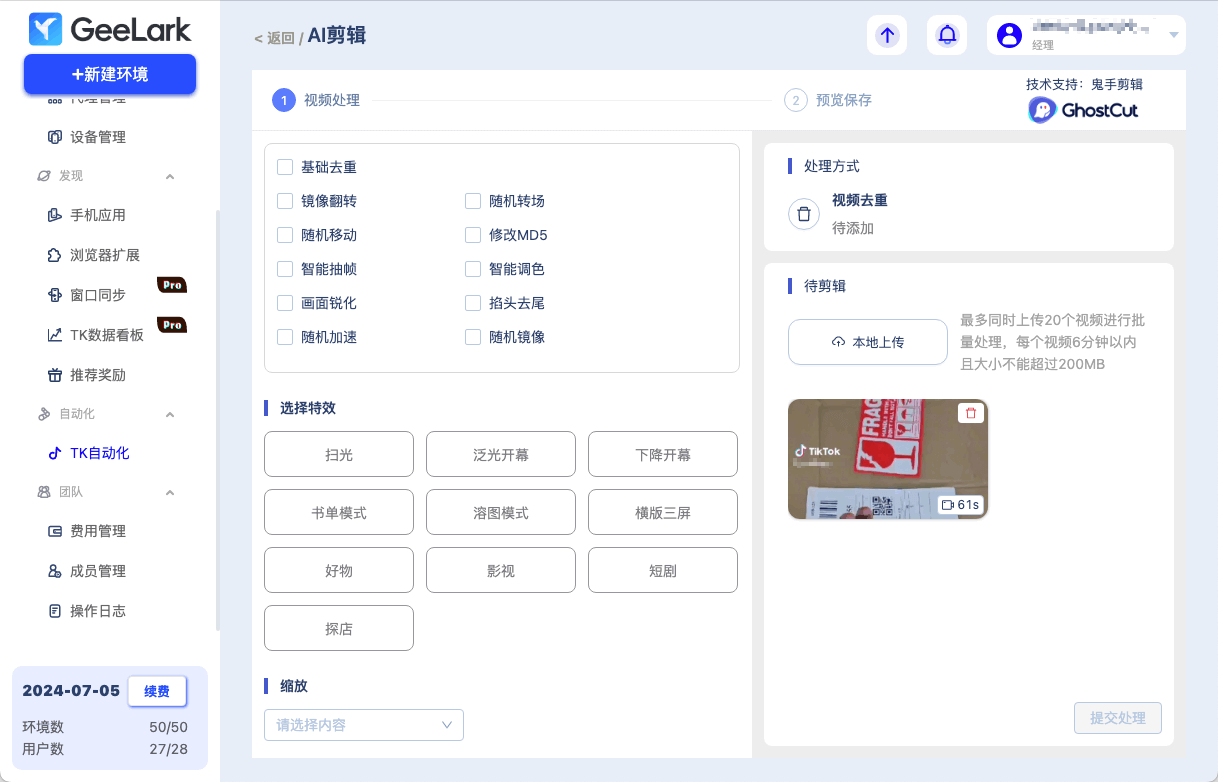Click the TikTok icon next to TK自动化

55,453
